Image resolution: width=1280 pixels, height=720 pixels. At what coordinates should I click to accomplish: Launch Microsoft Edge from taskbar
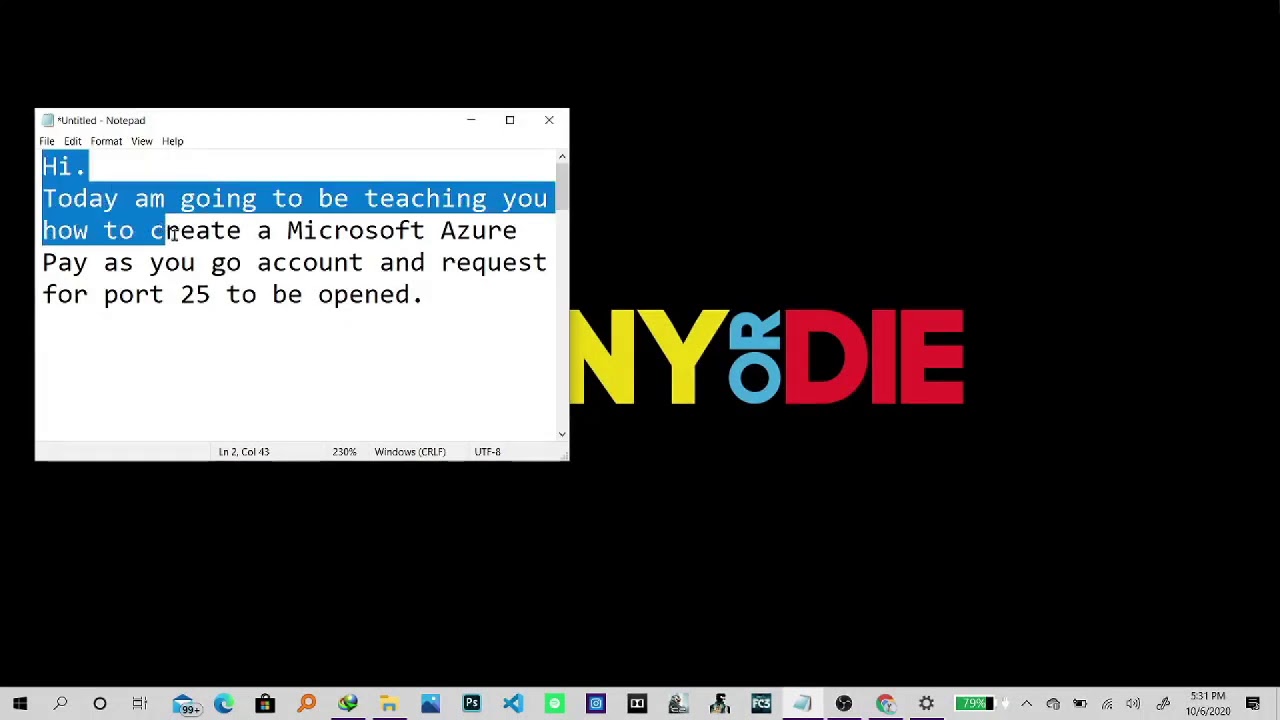(x=224, y=704)
